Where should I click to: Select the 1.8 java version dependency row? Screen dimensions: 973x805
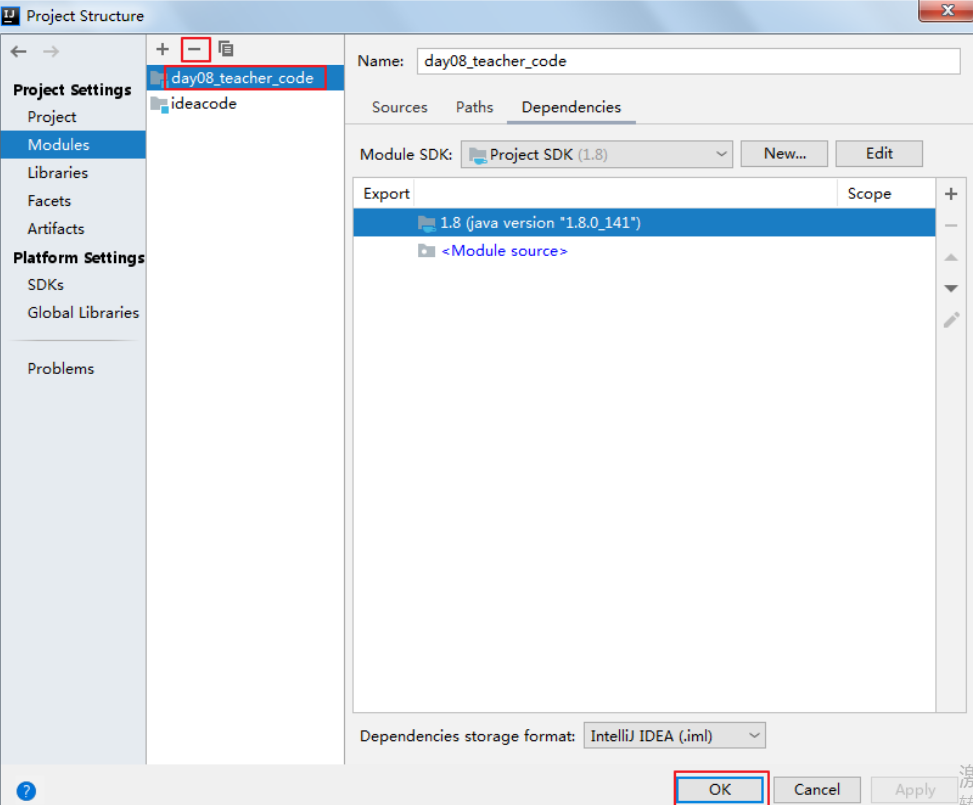(644, 223)
